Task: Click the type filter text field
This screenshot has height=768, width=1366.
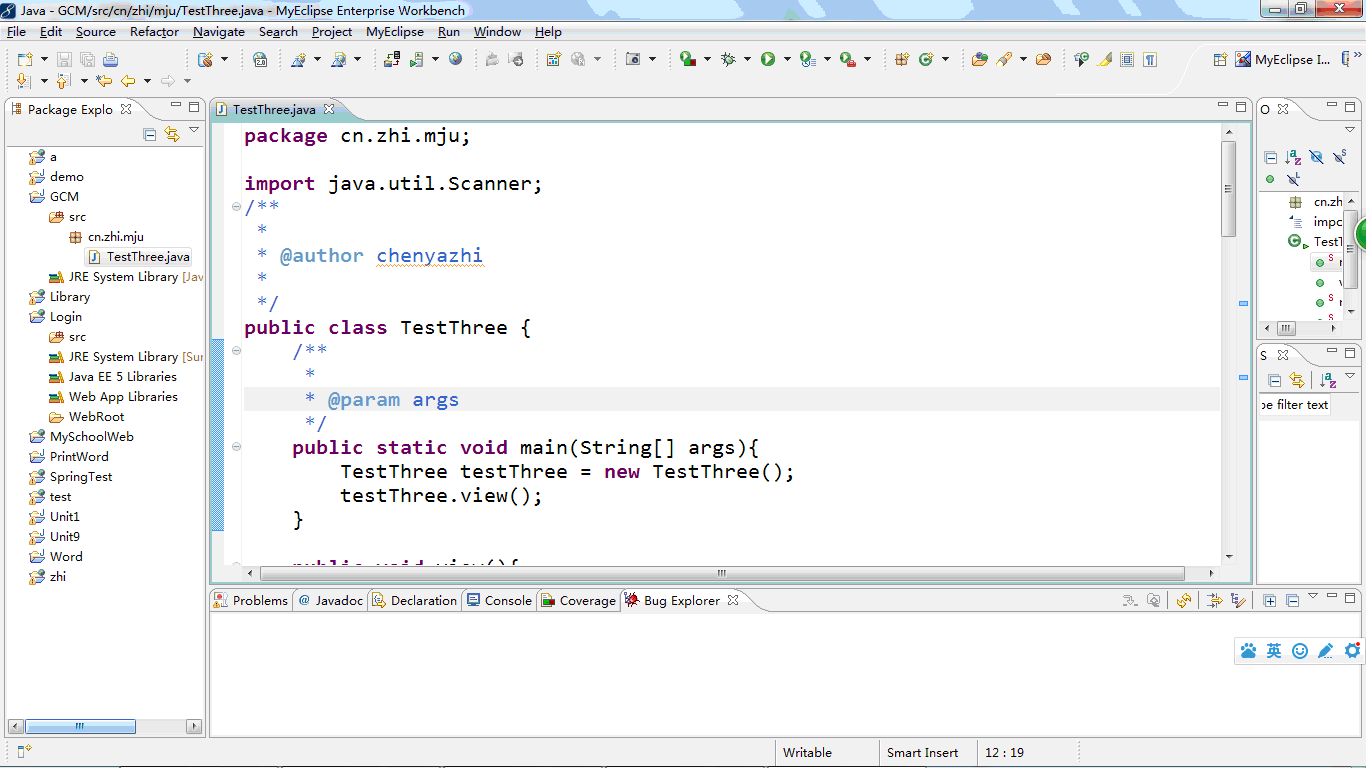Action: coord(1294,405)
